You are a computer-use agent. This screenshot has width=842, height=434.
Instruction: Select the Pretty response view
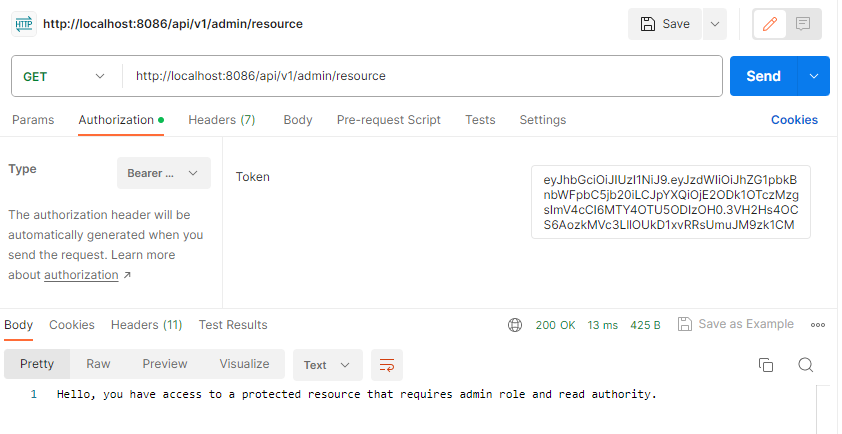point(37,364)
